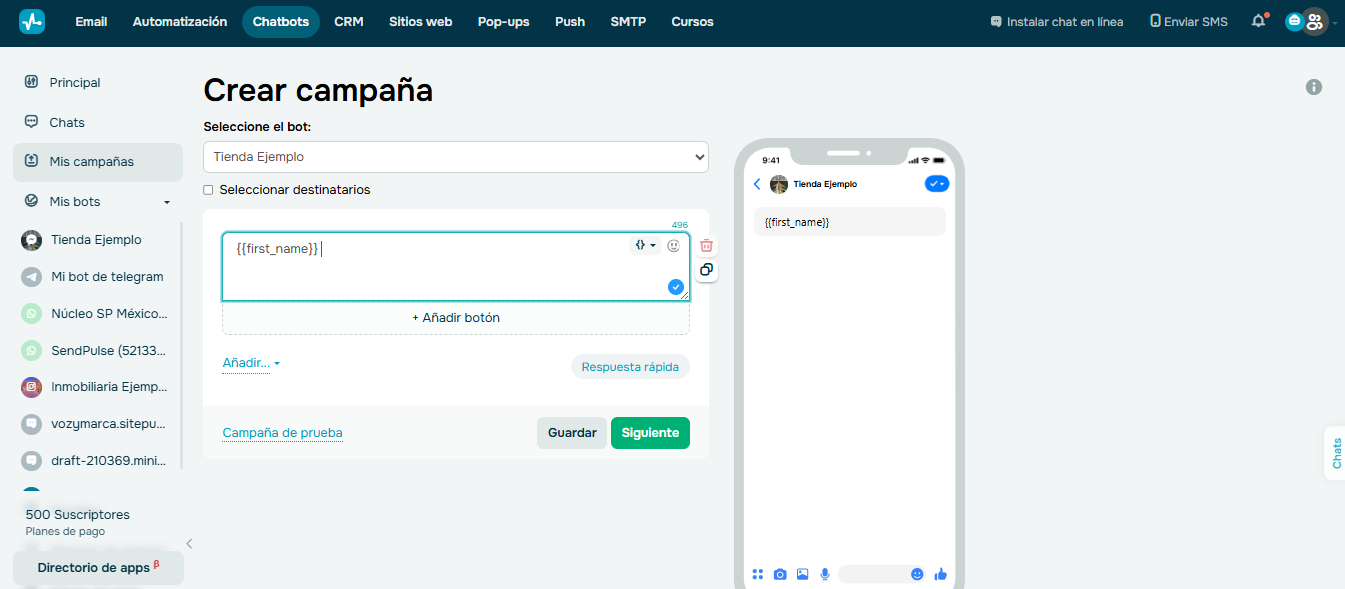Click the blue checkmark confirming the message
The height and width of the screenshot is (589, 1345).
coord(676,286)
